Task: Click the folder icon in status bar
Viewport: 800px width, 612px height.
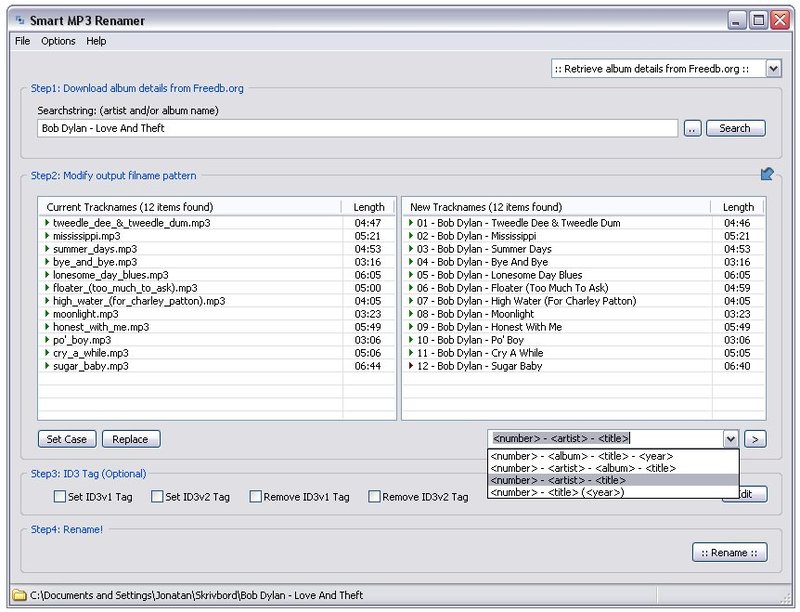Action: 19,595
